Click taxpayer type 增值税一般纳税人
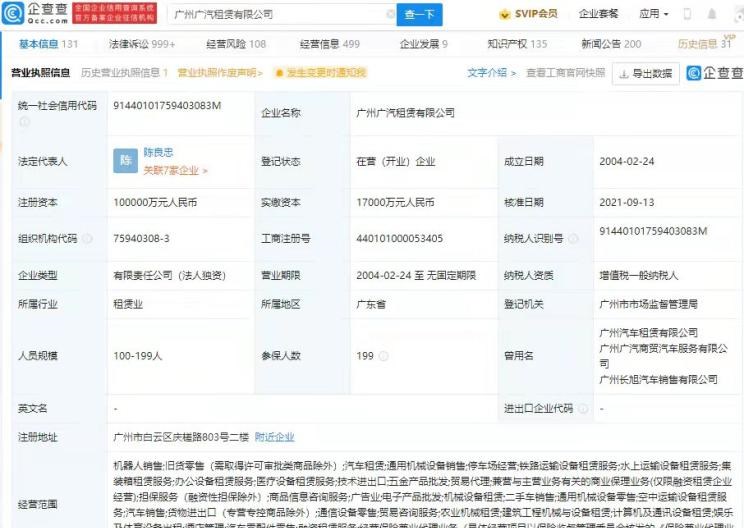Viewport: 744px width, 528px height. tap(639, 275)
